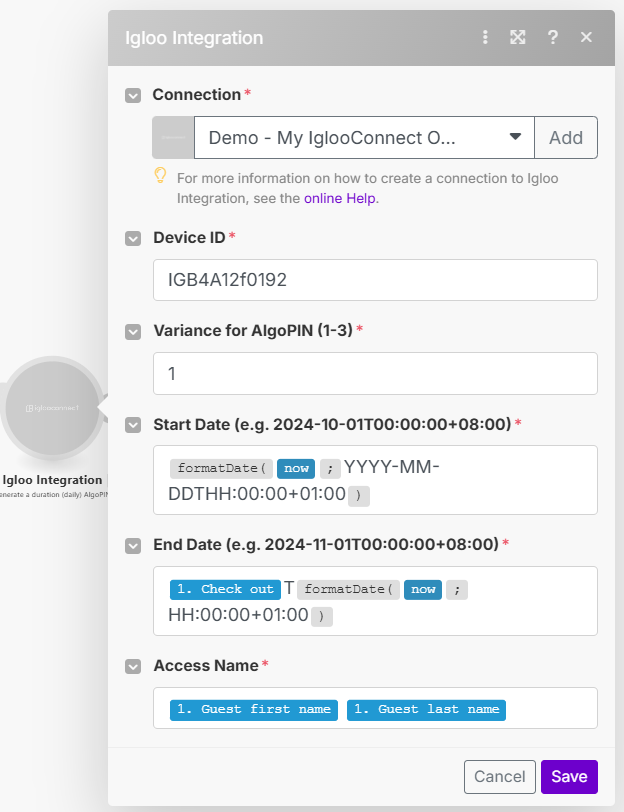Open help via the question mark icon

(553, 37)
